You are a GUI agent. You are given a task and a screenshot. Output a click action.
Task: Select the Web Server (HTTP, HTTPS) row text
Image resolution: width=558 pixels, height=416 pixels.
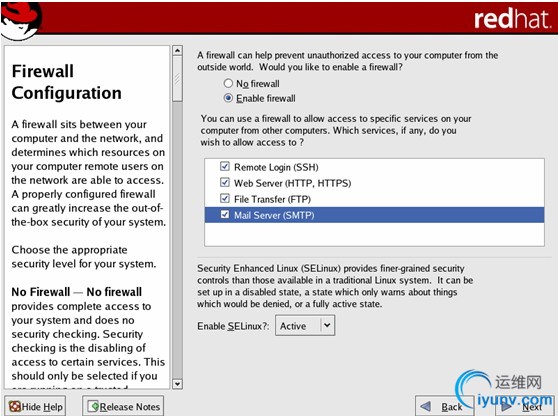[x=293, y=183]
